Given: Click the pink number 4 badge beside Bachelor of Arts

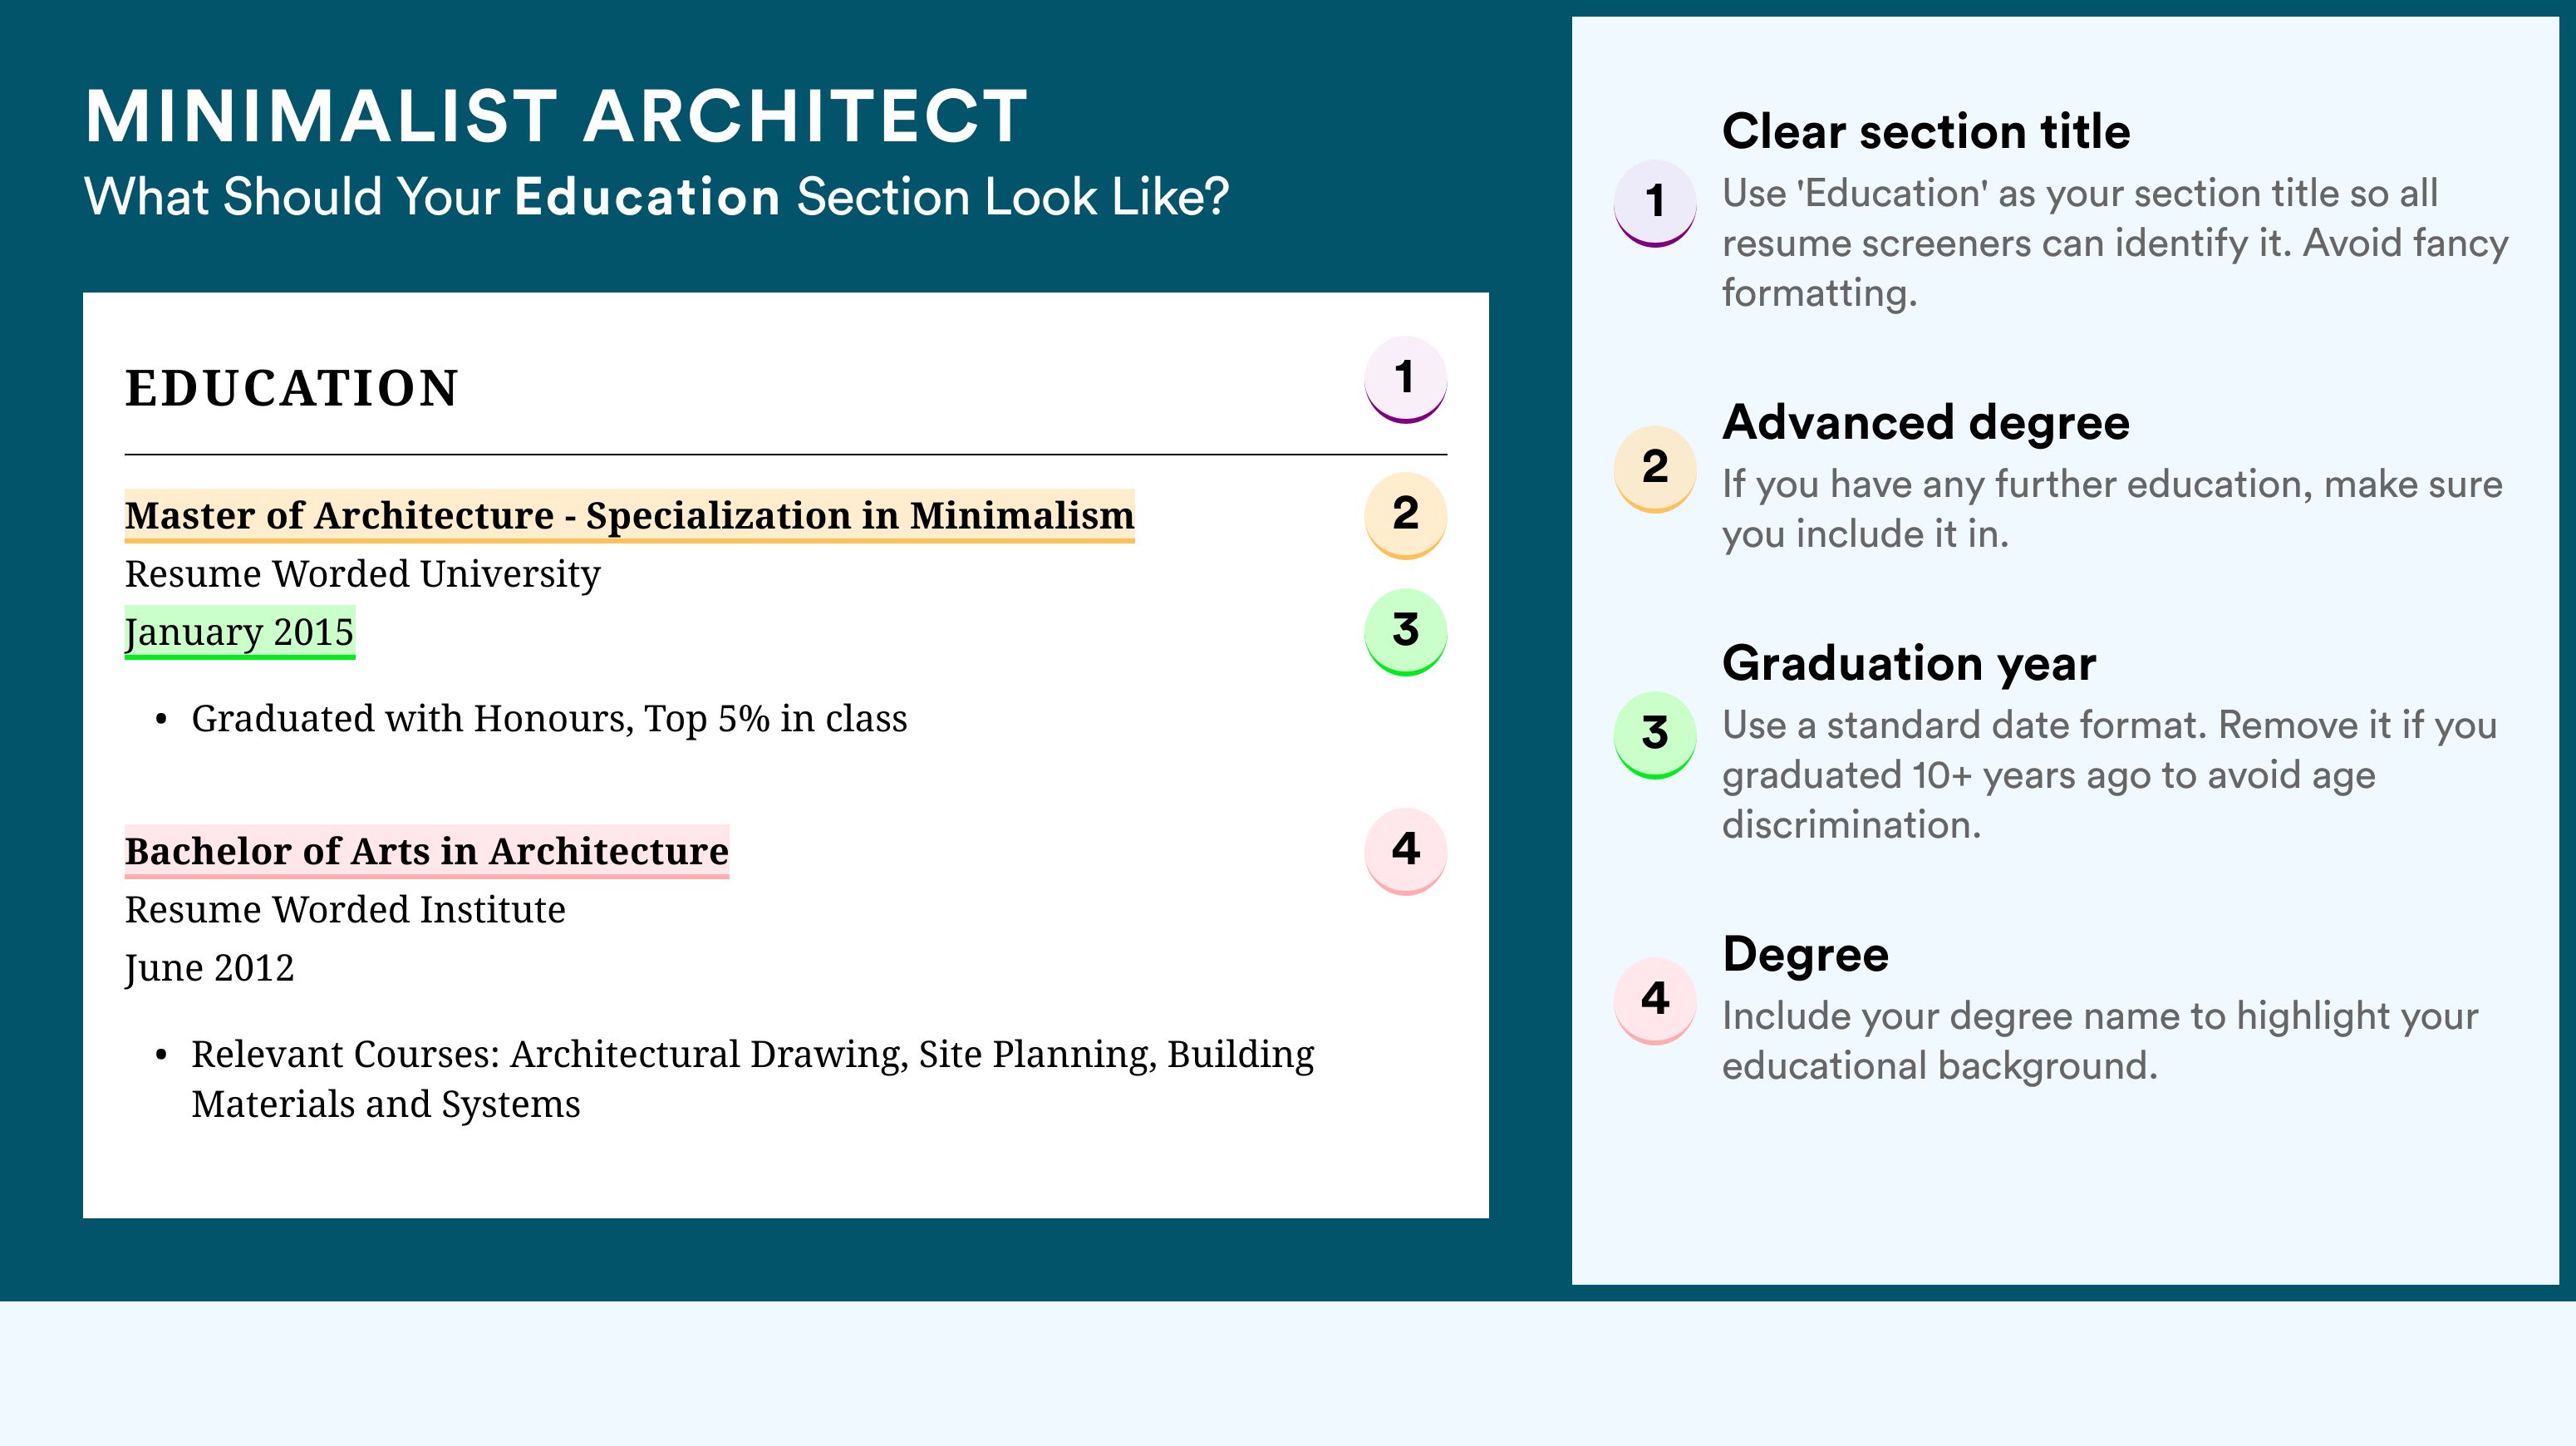Looking at the screenshot, I should point(1405,851).
